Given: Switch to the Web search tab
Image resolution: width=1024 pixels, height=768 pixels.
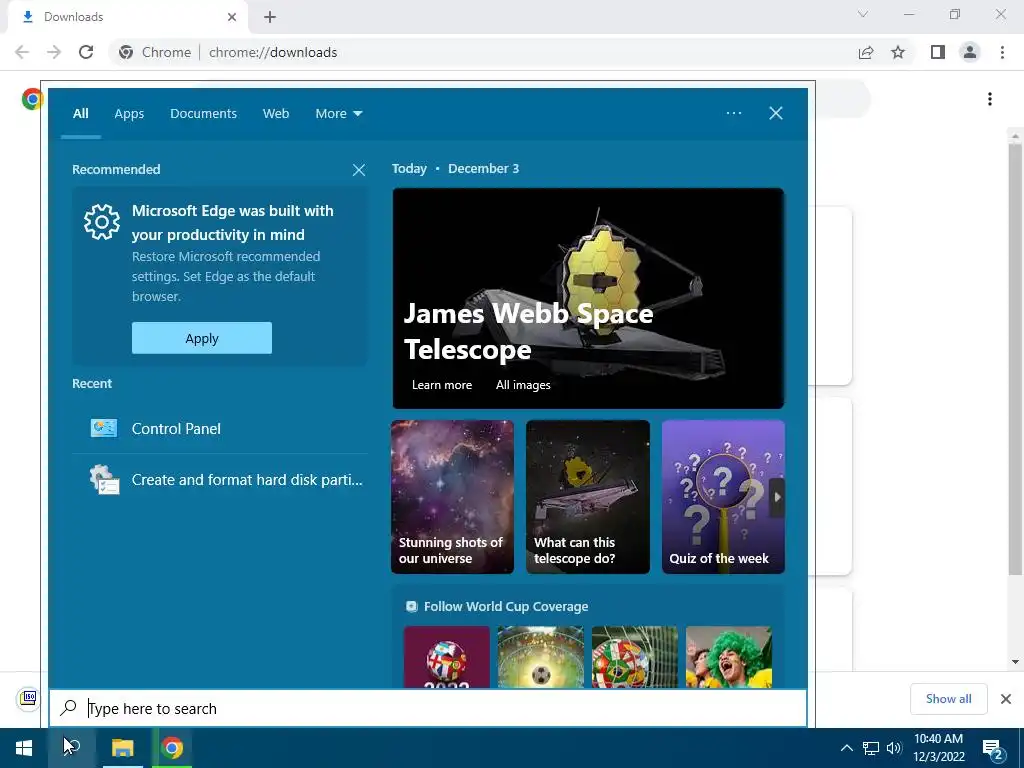Looking at the screenshot, I should click(x=276, y=114).
